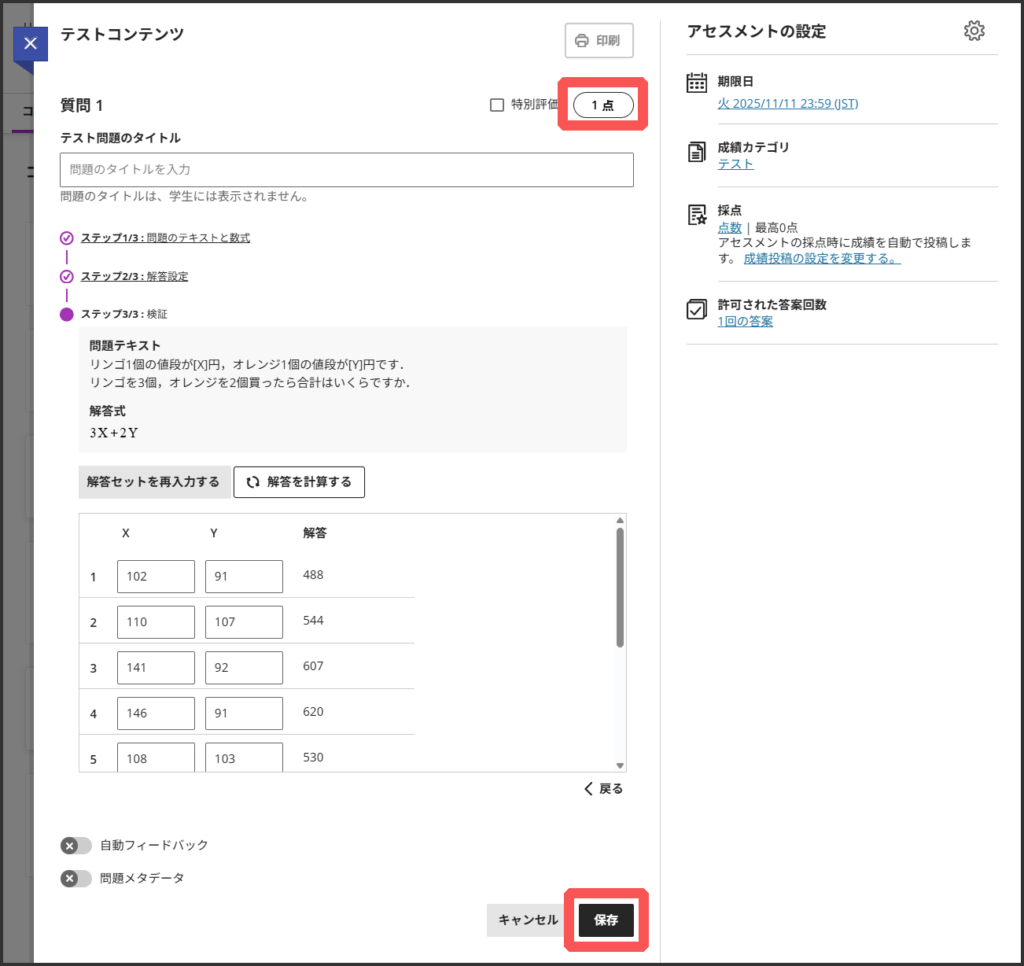
Task: Edit the 1 点 points value pill
Action: tap(603, 105)
